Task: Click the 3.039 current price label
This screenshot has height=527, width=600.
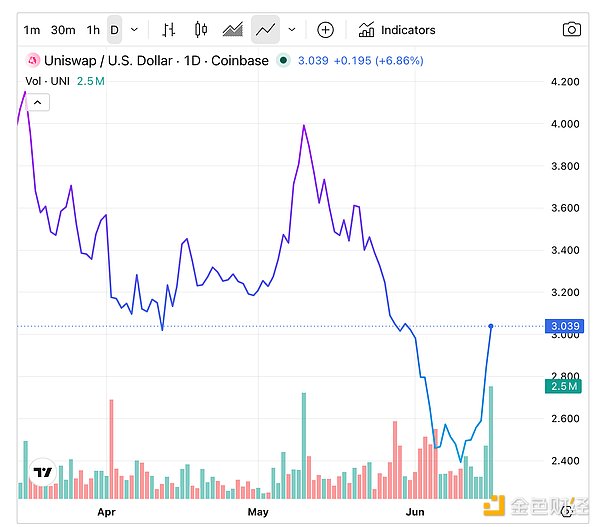Action: (565, 326)
